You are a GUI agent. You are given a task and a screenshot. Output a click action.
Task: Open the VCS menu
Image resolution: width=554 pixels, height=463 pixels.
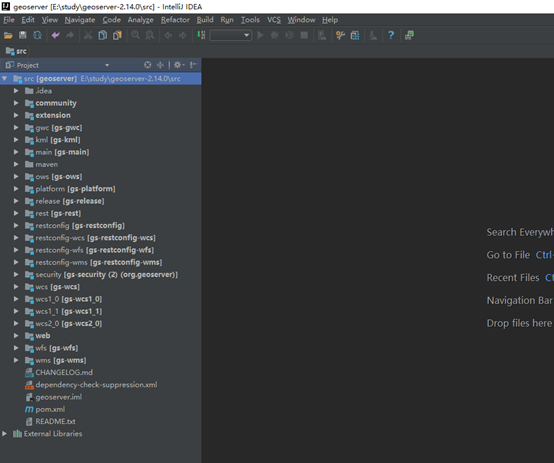pos(274,20)
